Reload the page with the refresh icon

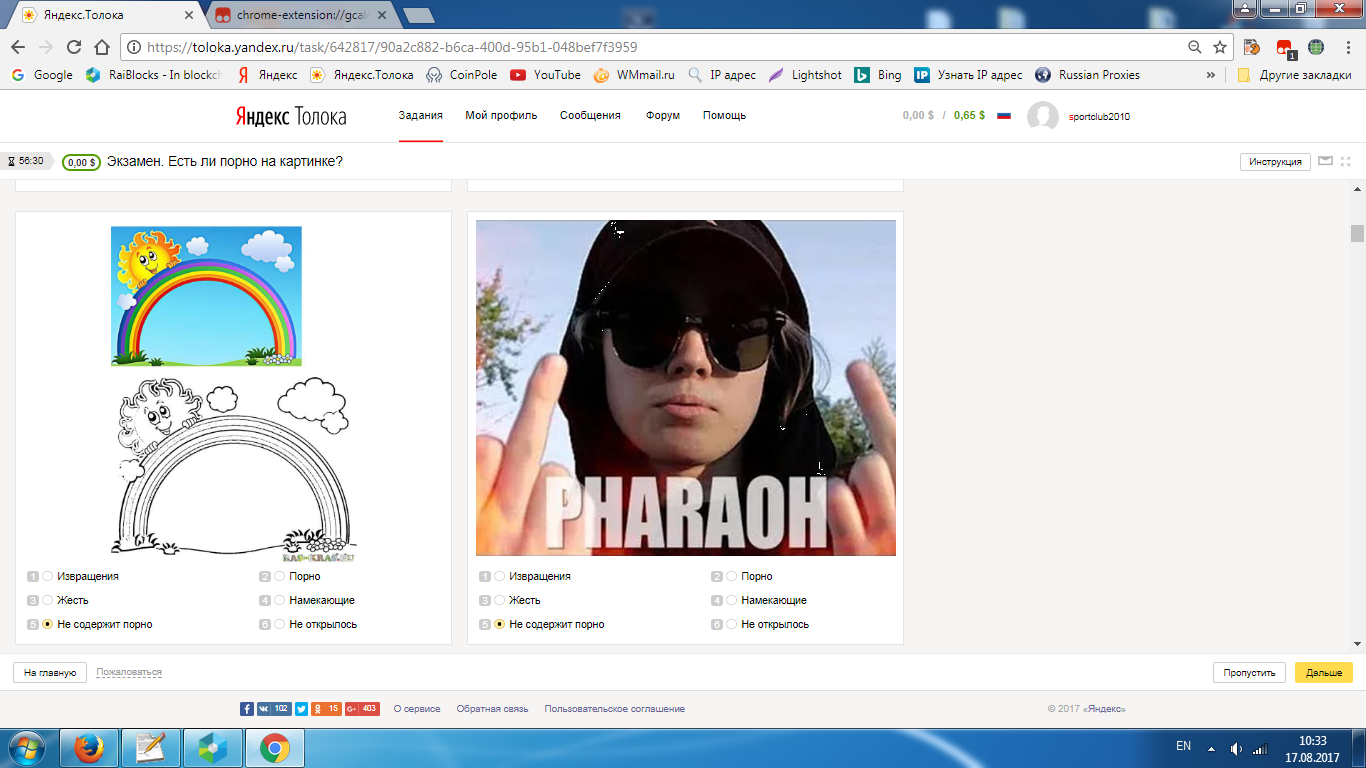[x=73, y=47]
